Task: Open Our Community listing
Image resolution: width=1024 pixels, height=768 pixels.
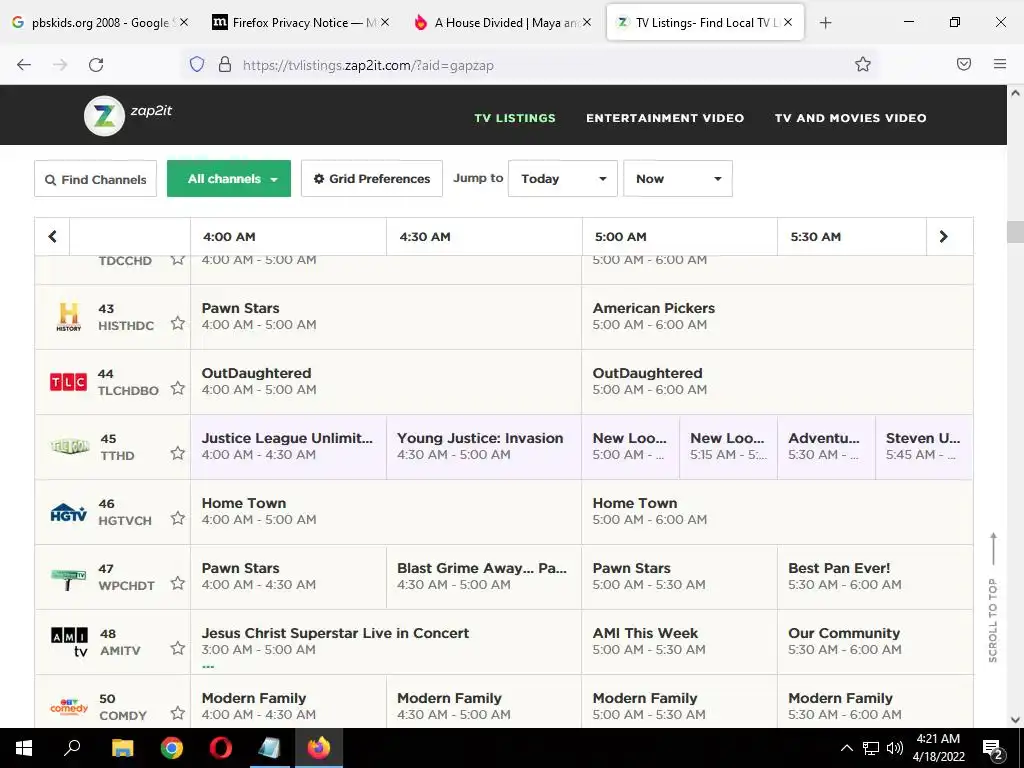Action: (x=875, y=642)
